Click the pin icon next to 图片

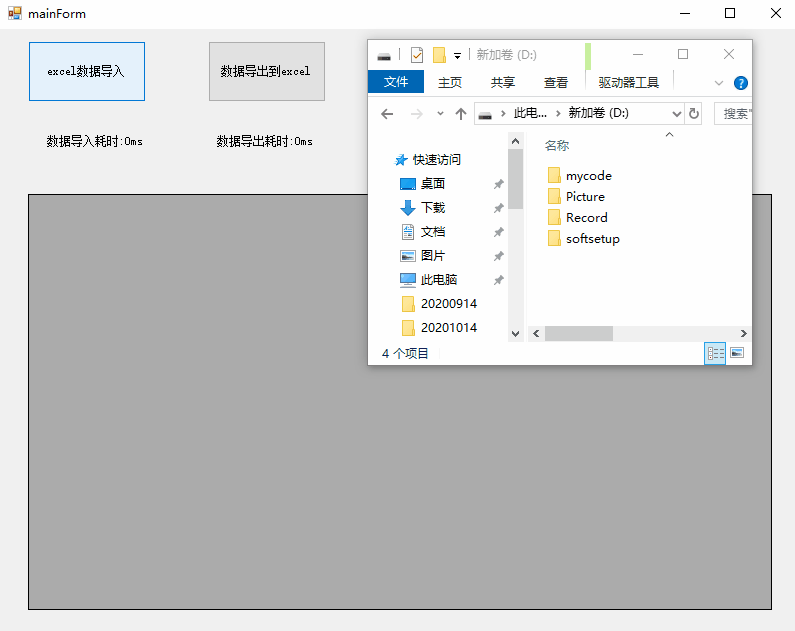(x=499, y=256)
